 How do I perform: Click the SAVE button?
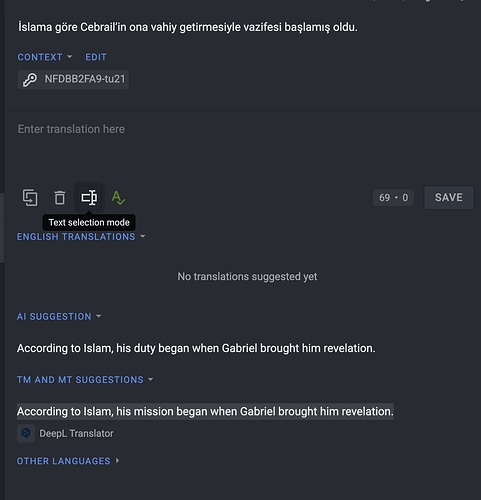tap(449, 197)
